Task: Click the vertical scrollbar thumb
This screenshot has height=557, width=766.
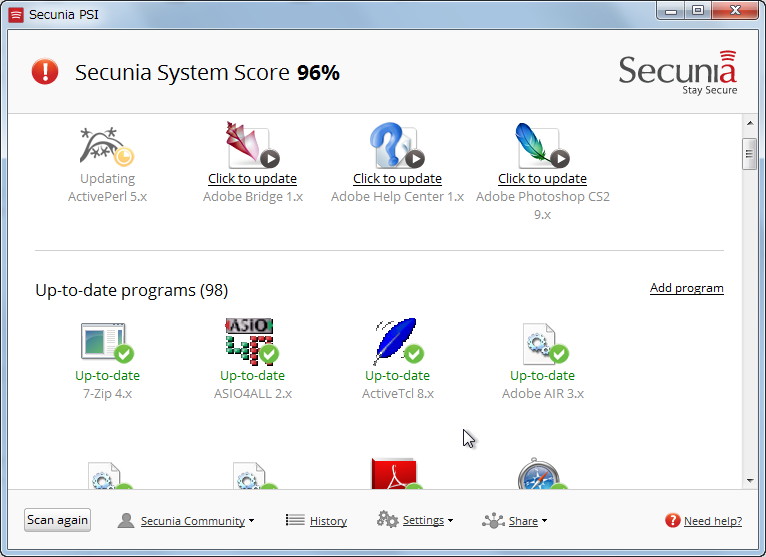Action: [750, 154]
